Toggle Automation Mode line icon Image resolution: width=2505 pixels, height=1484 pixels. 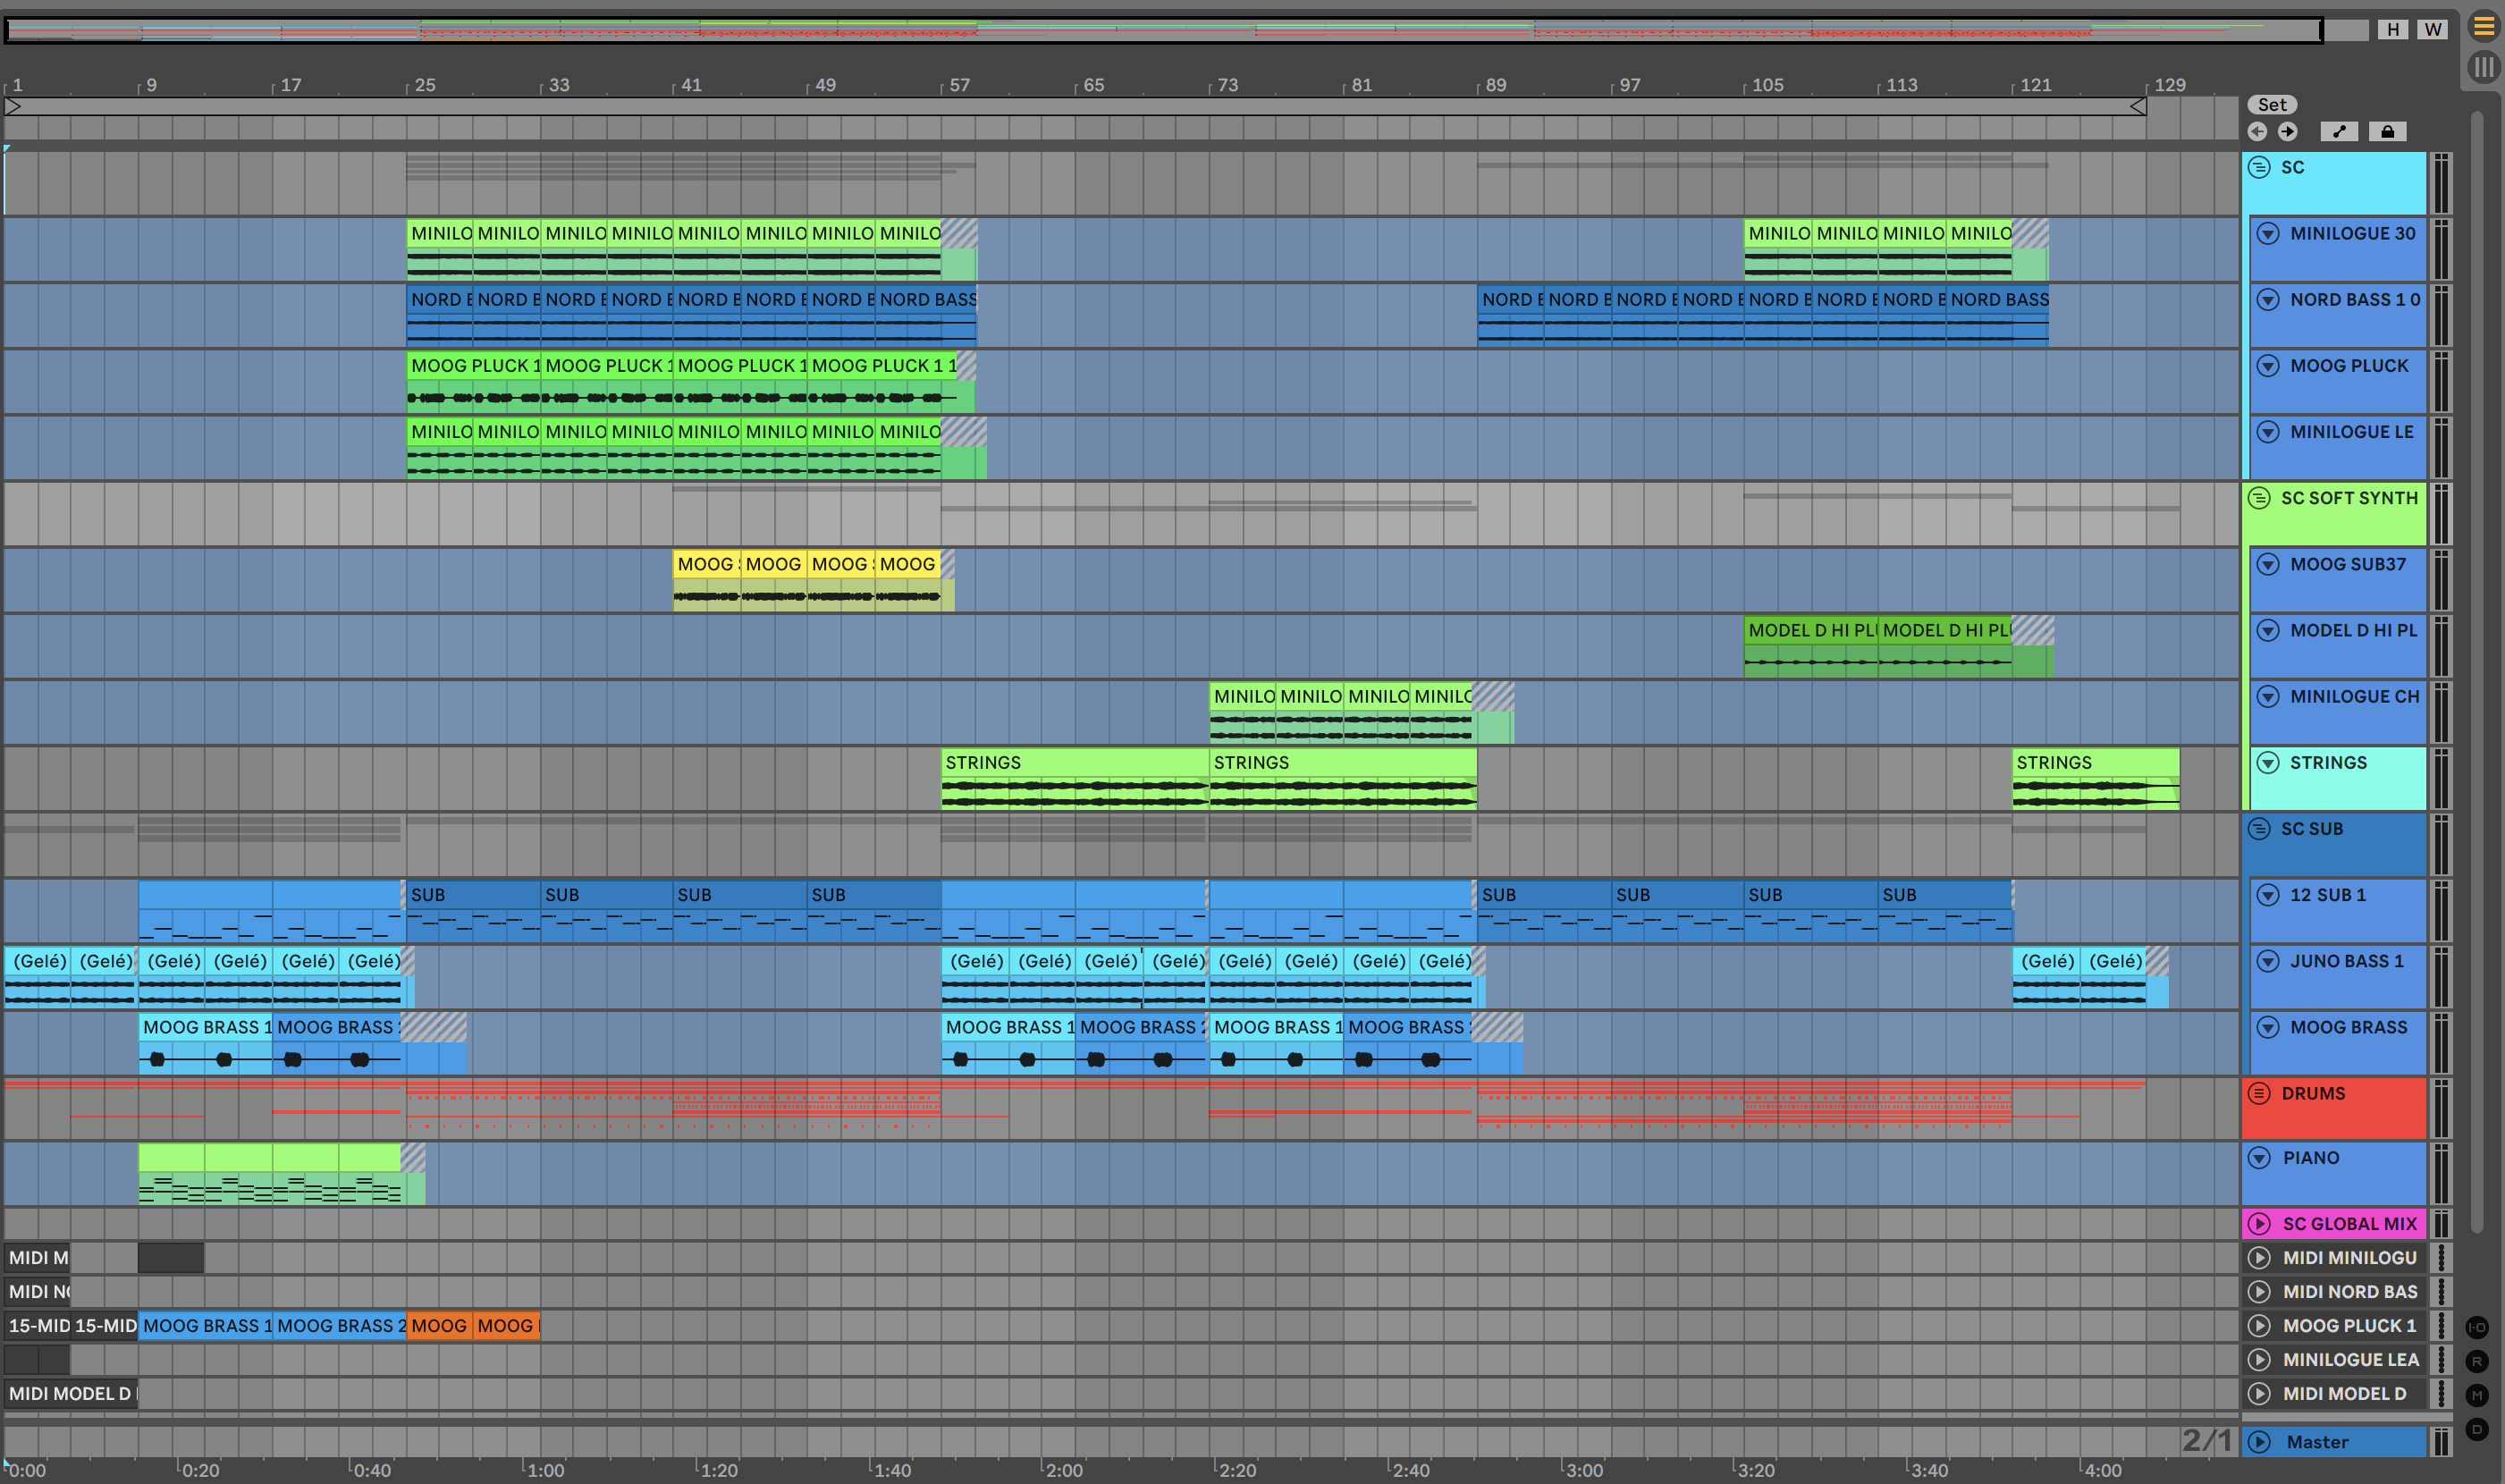[2338, 132]
